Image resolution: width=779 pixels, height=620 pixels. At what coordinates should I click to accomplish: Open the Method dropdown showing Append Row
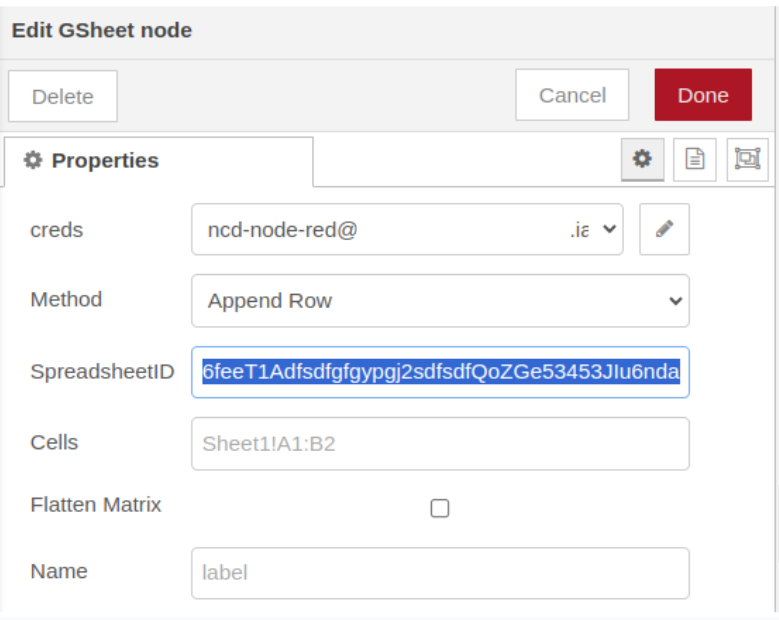(440, 301)
